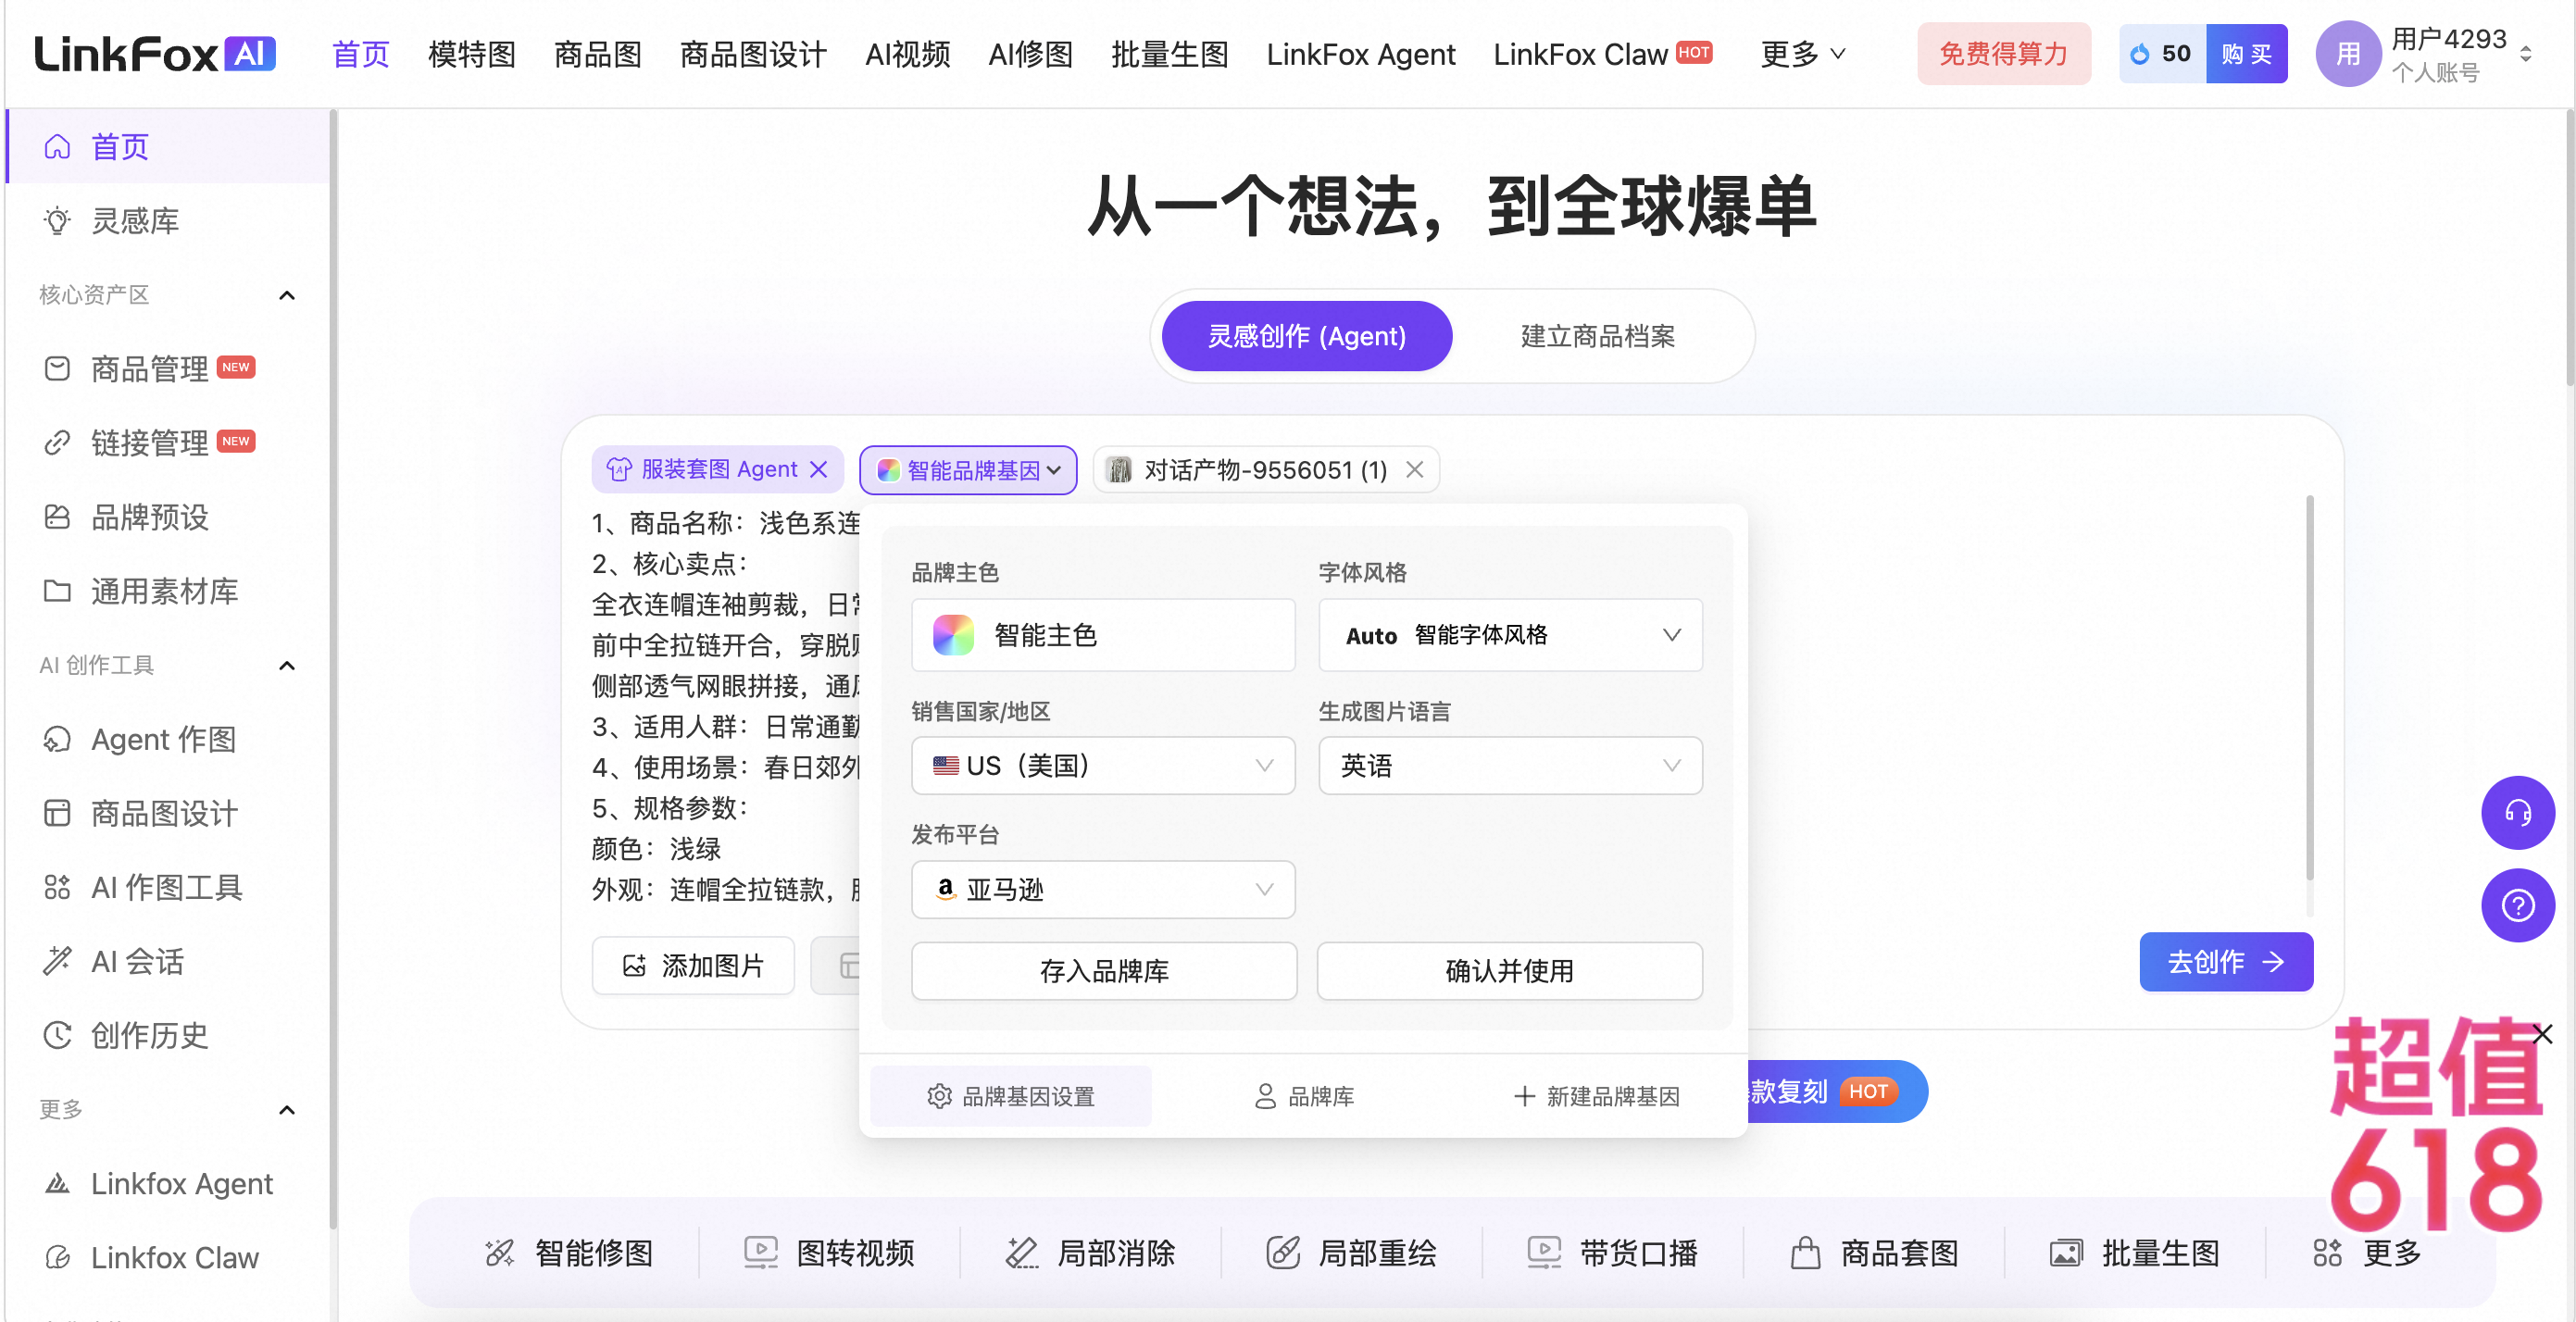Viewport: 2576px width, 1322px height.
Task: Collapse the AI 创作工具 sidebar section
Action: (x=287, y=665)
